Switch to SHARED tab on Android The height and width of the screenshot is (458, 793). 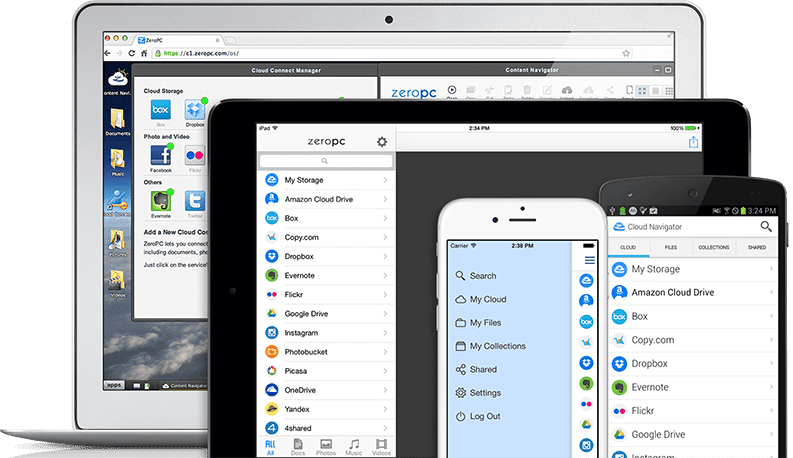757,247
